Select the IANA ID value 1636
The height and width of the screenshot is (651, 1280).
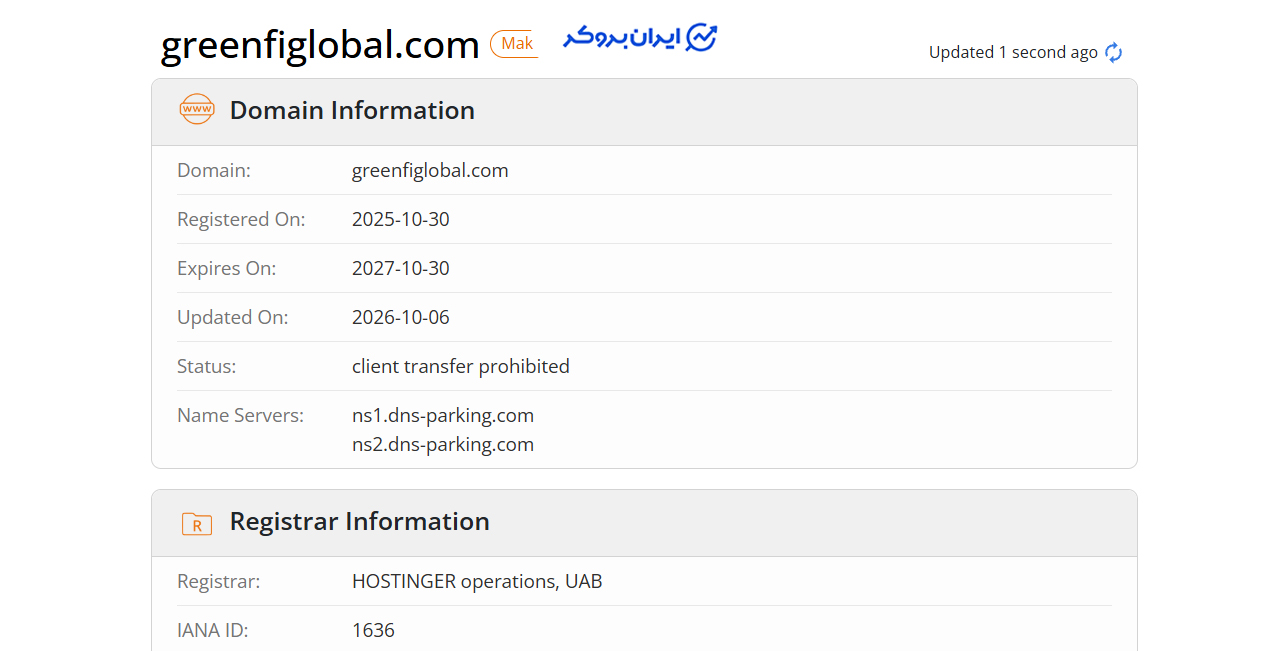point(373,630)
